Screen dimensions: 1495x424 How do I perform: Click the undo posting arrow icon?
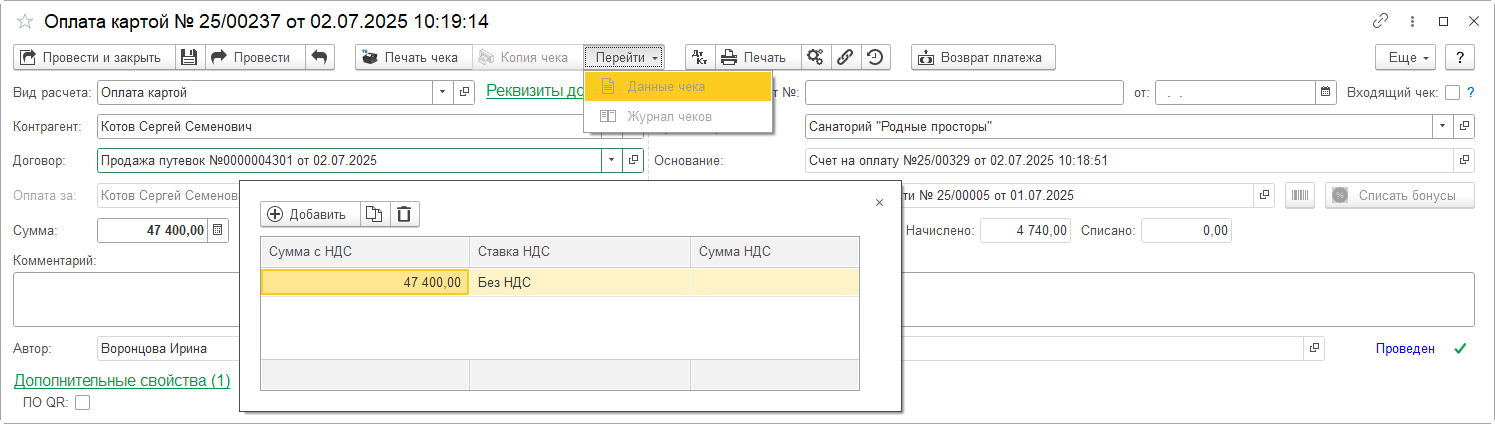click(x=319, y=57)
